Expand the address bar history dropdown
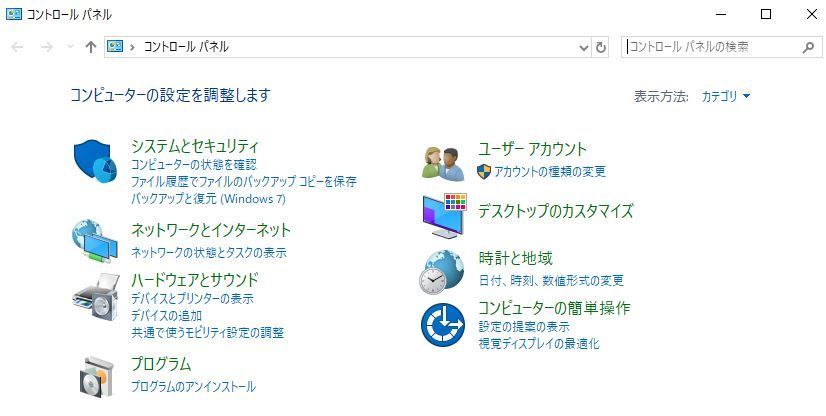This screenshot has height=416, width=826. coord(584,47)
